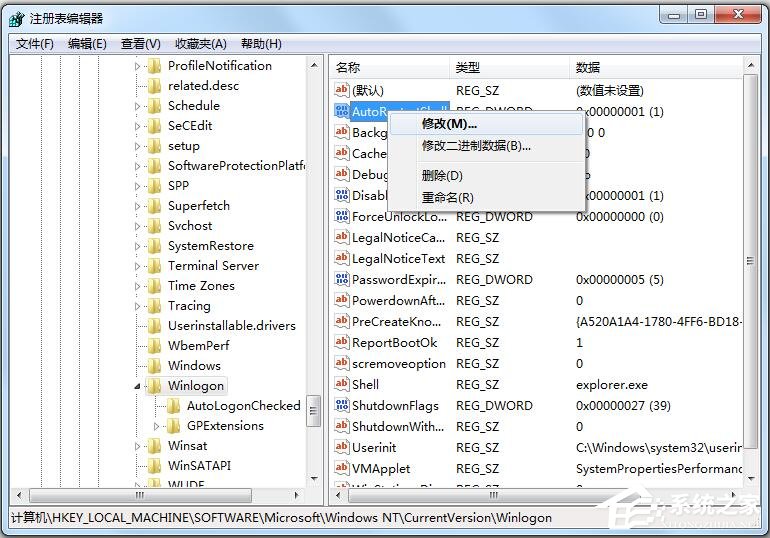The height and width of the screenshot is (538, 770).
Task: Click the DWORD icon of the selected AutoRestartShell value
Action: pyautogui.click(x=342, y=111)
